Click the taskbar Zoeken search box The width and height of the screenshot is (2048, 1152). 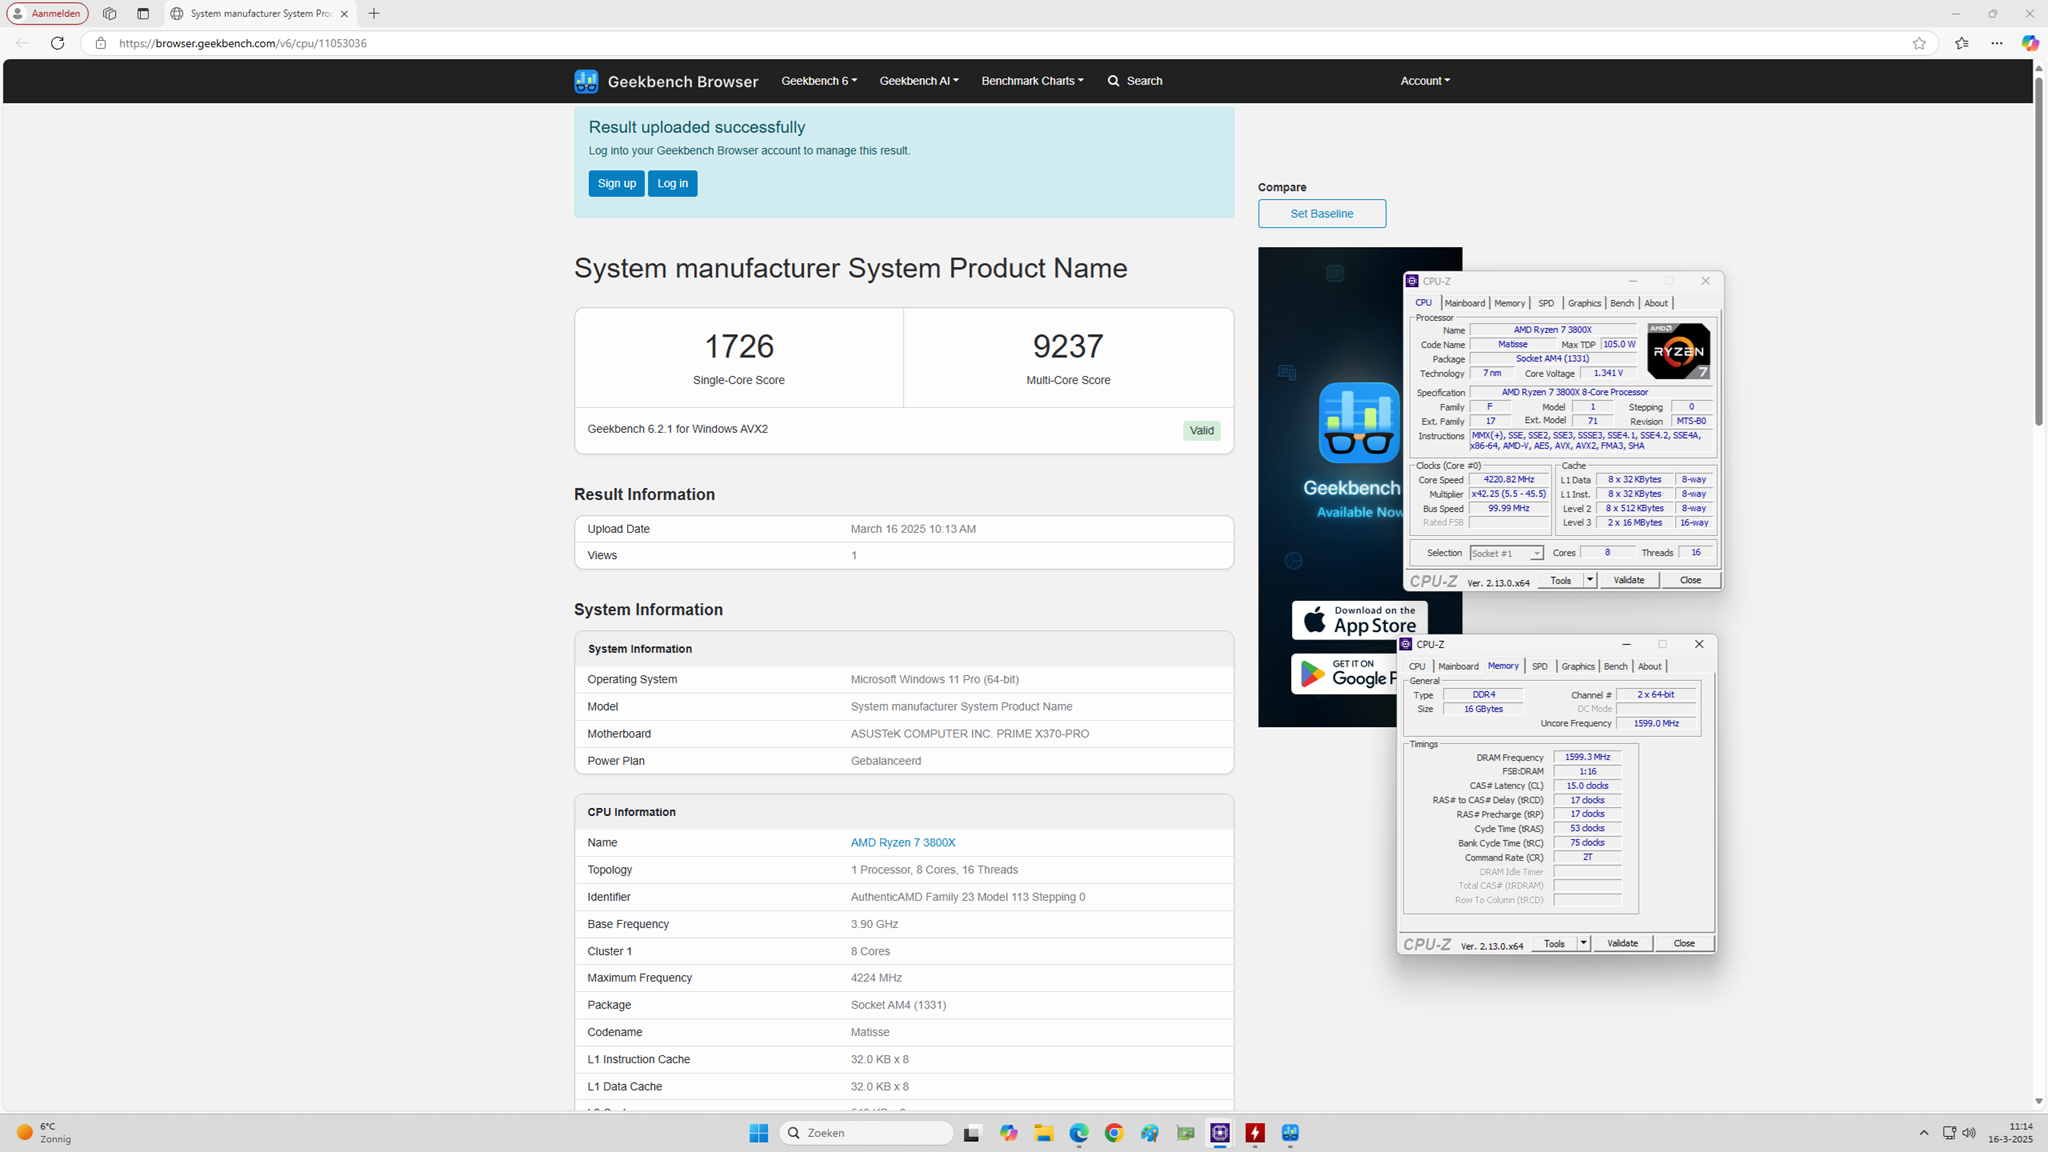[866, 1133]
